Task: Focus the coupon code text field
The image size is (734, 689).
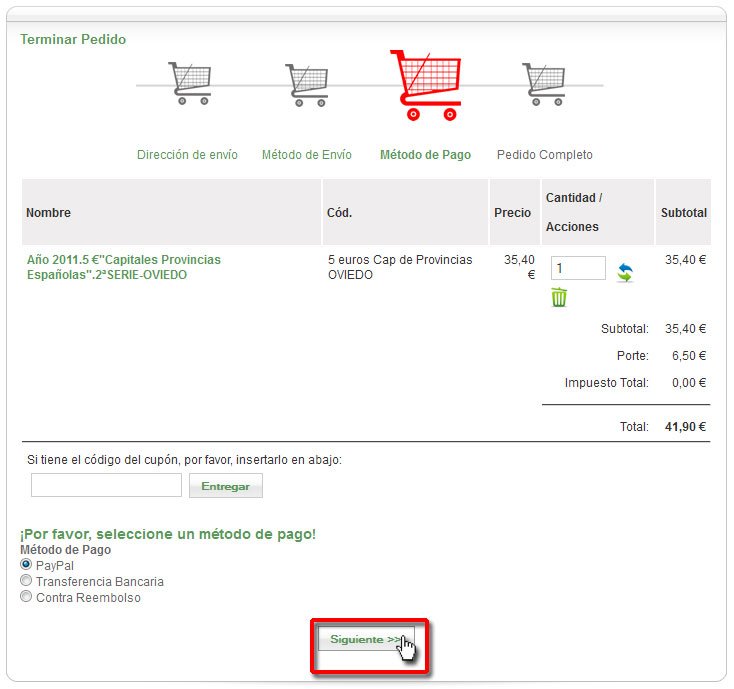Action: (106, 486)
